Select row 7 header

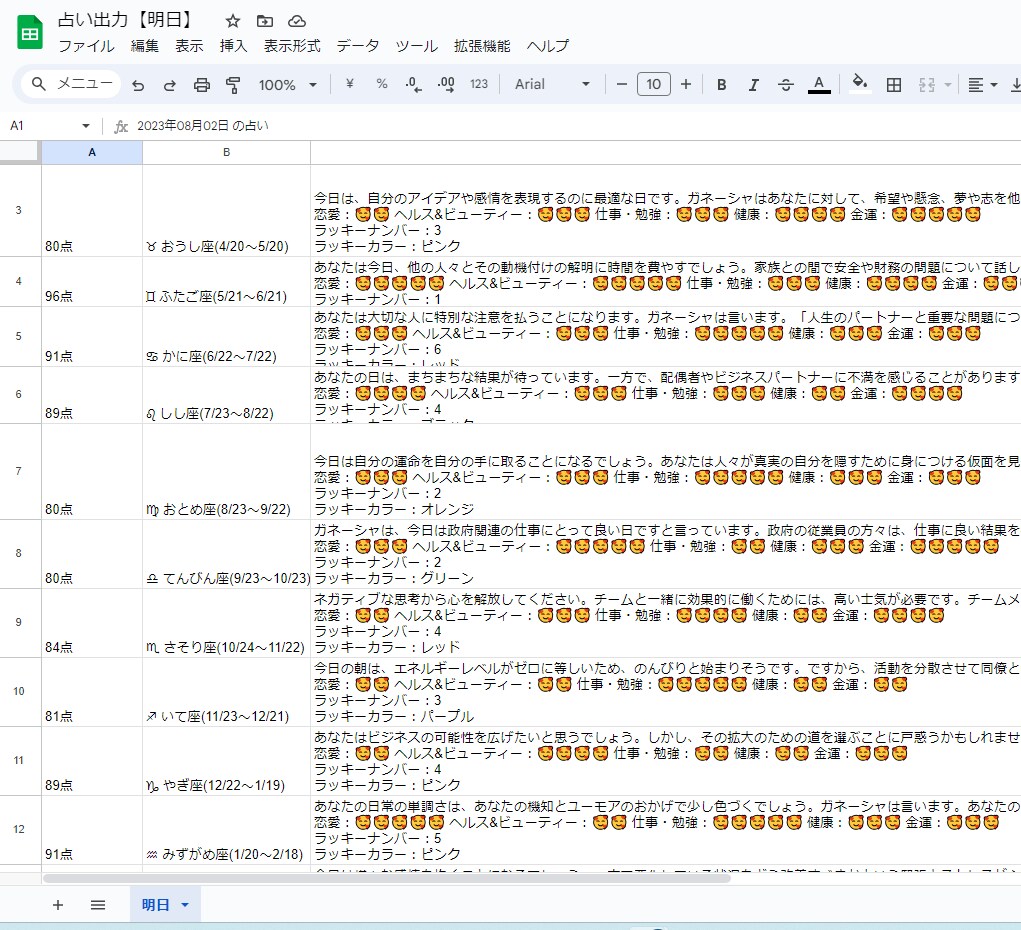click(x=19, y=472)
